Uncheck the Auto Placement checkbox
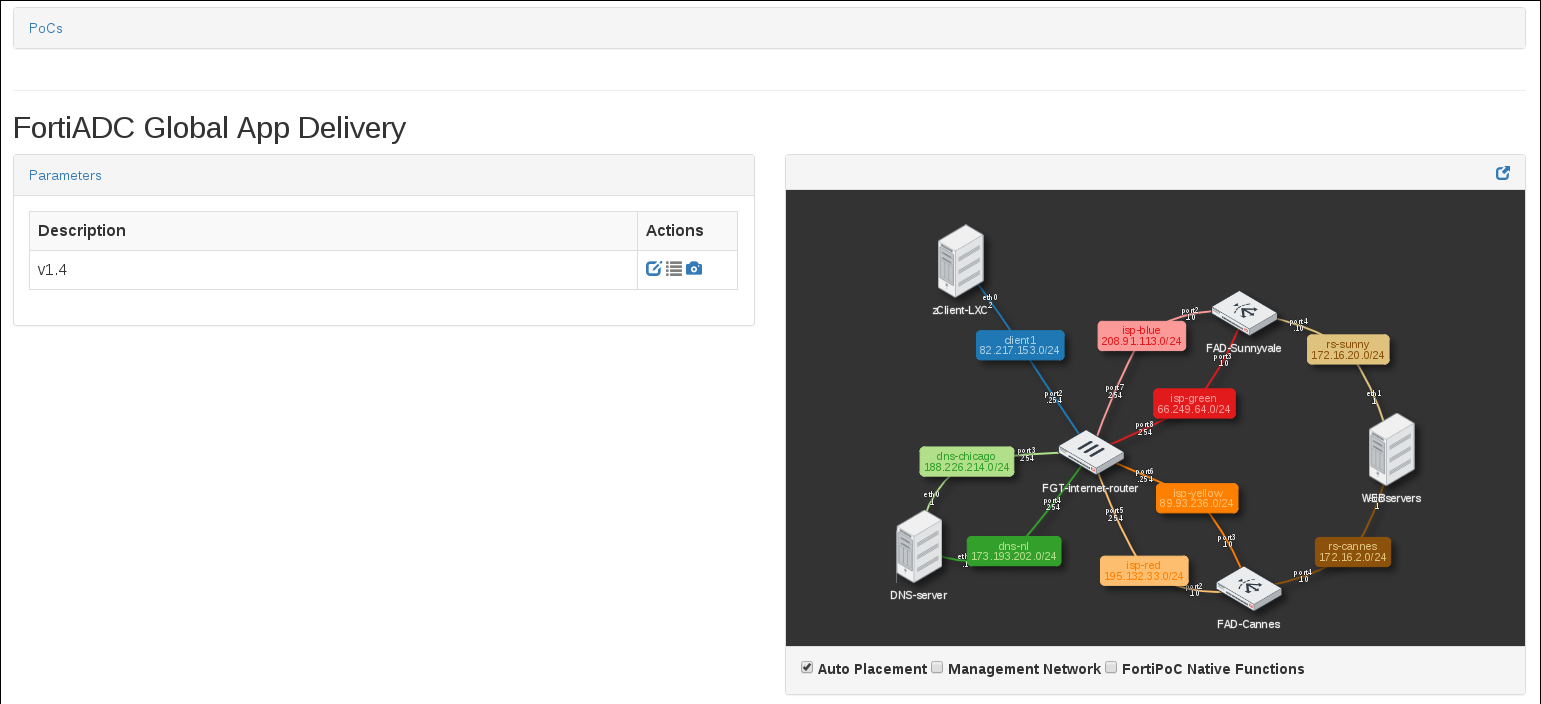This screenshot has width=1541, height=704. click(807, 667)
